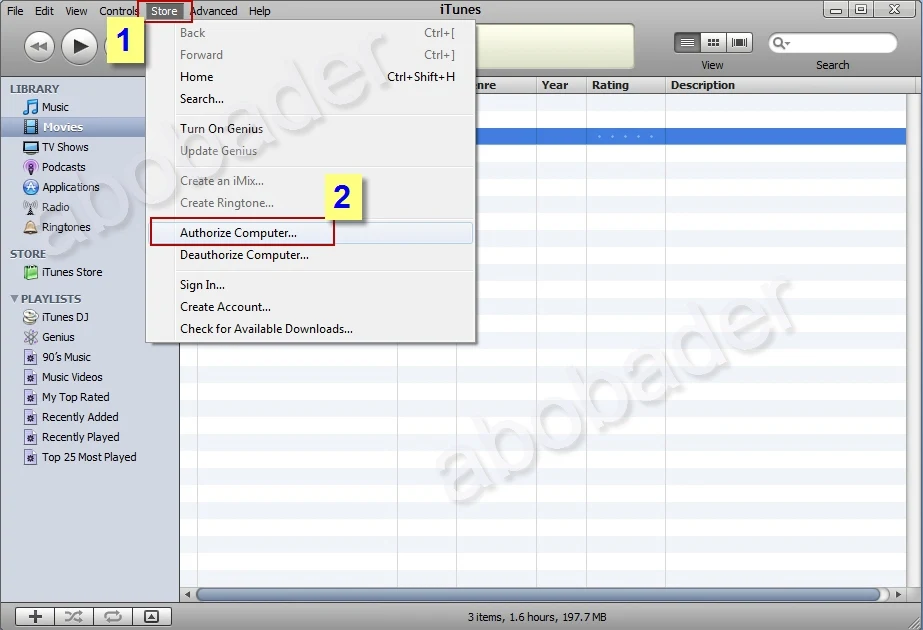
Task: Click the search magnifier dropdown icon
Action: [781, 43]
